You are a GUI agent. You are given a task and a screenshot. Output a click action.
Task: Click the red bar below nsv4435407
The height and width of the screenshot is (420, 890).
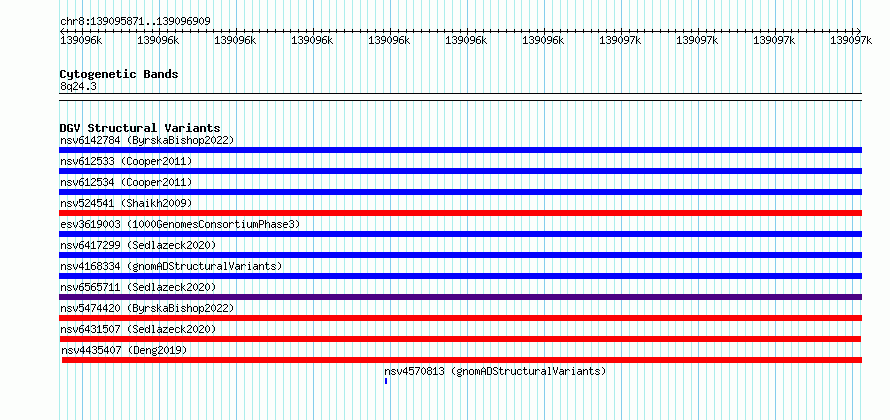click(x=461, y=360)
